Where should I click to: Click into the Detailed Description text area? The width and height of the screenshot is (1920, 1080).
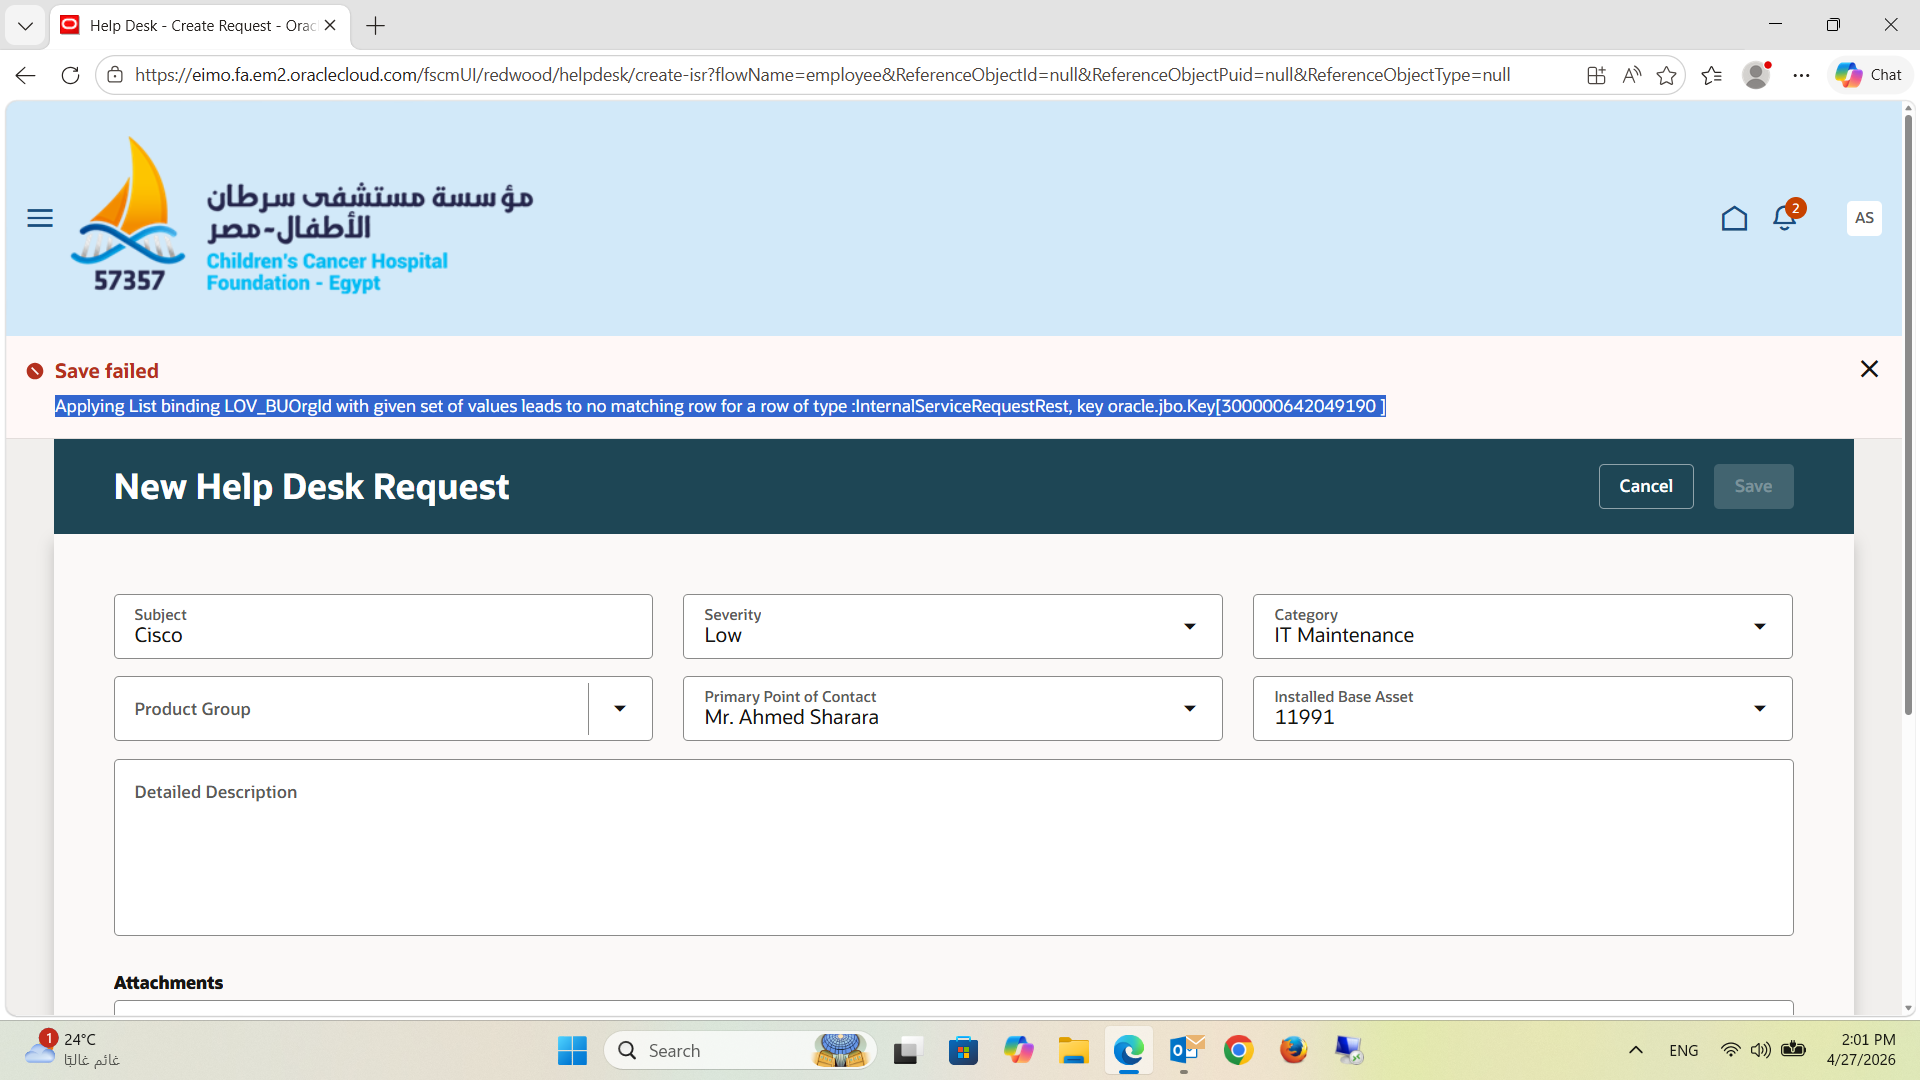coord(953,848)
